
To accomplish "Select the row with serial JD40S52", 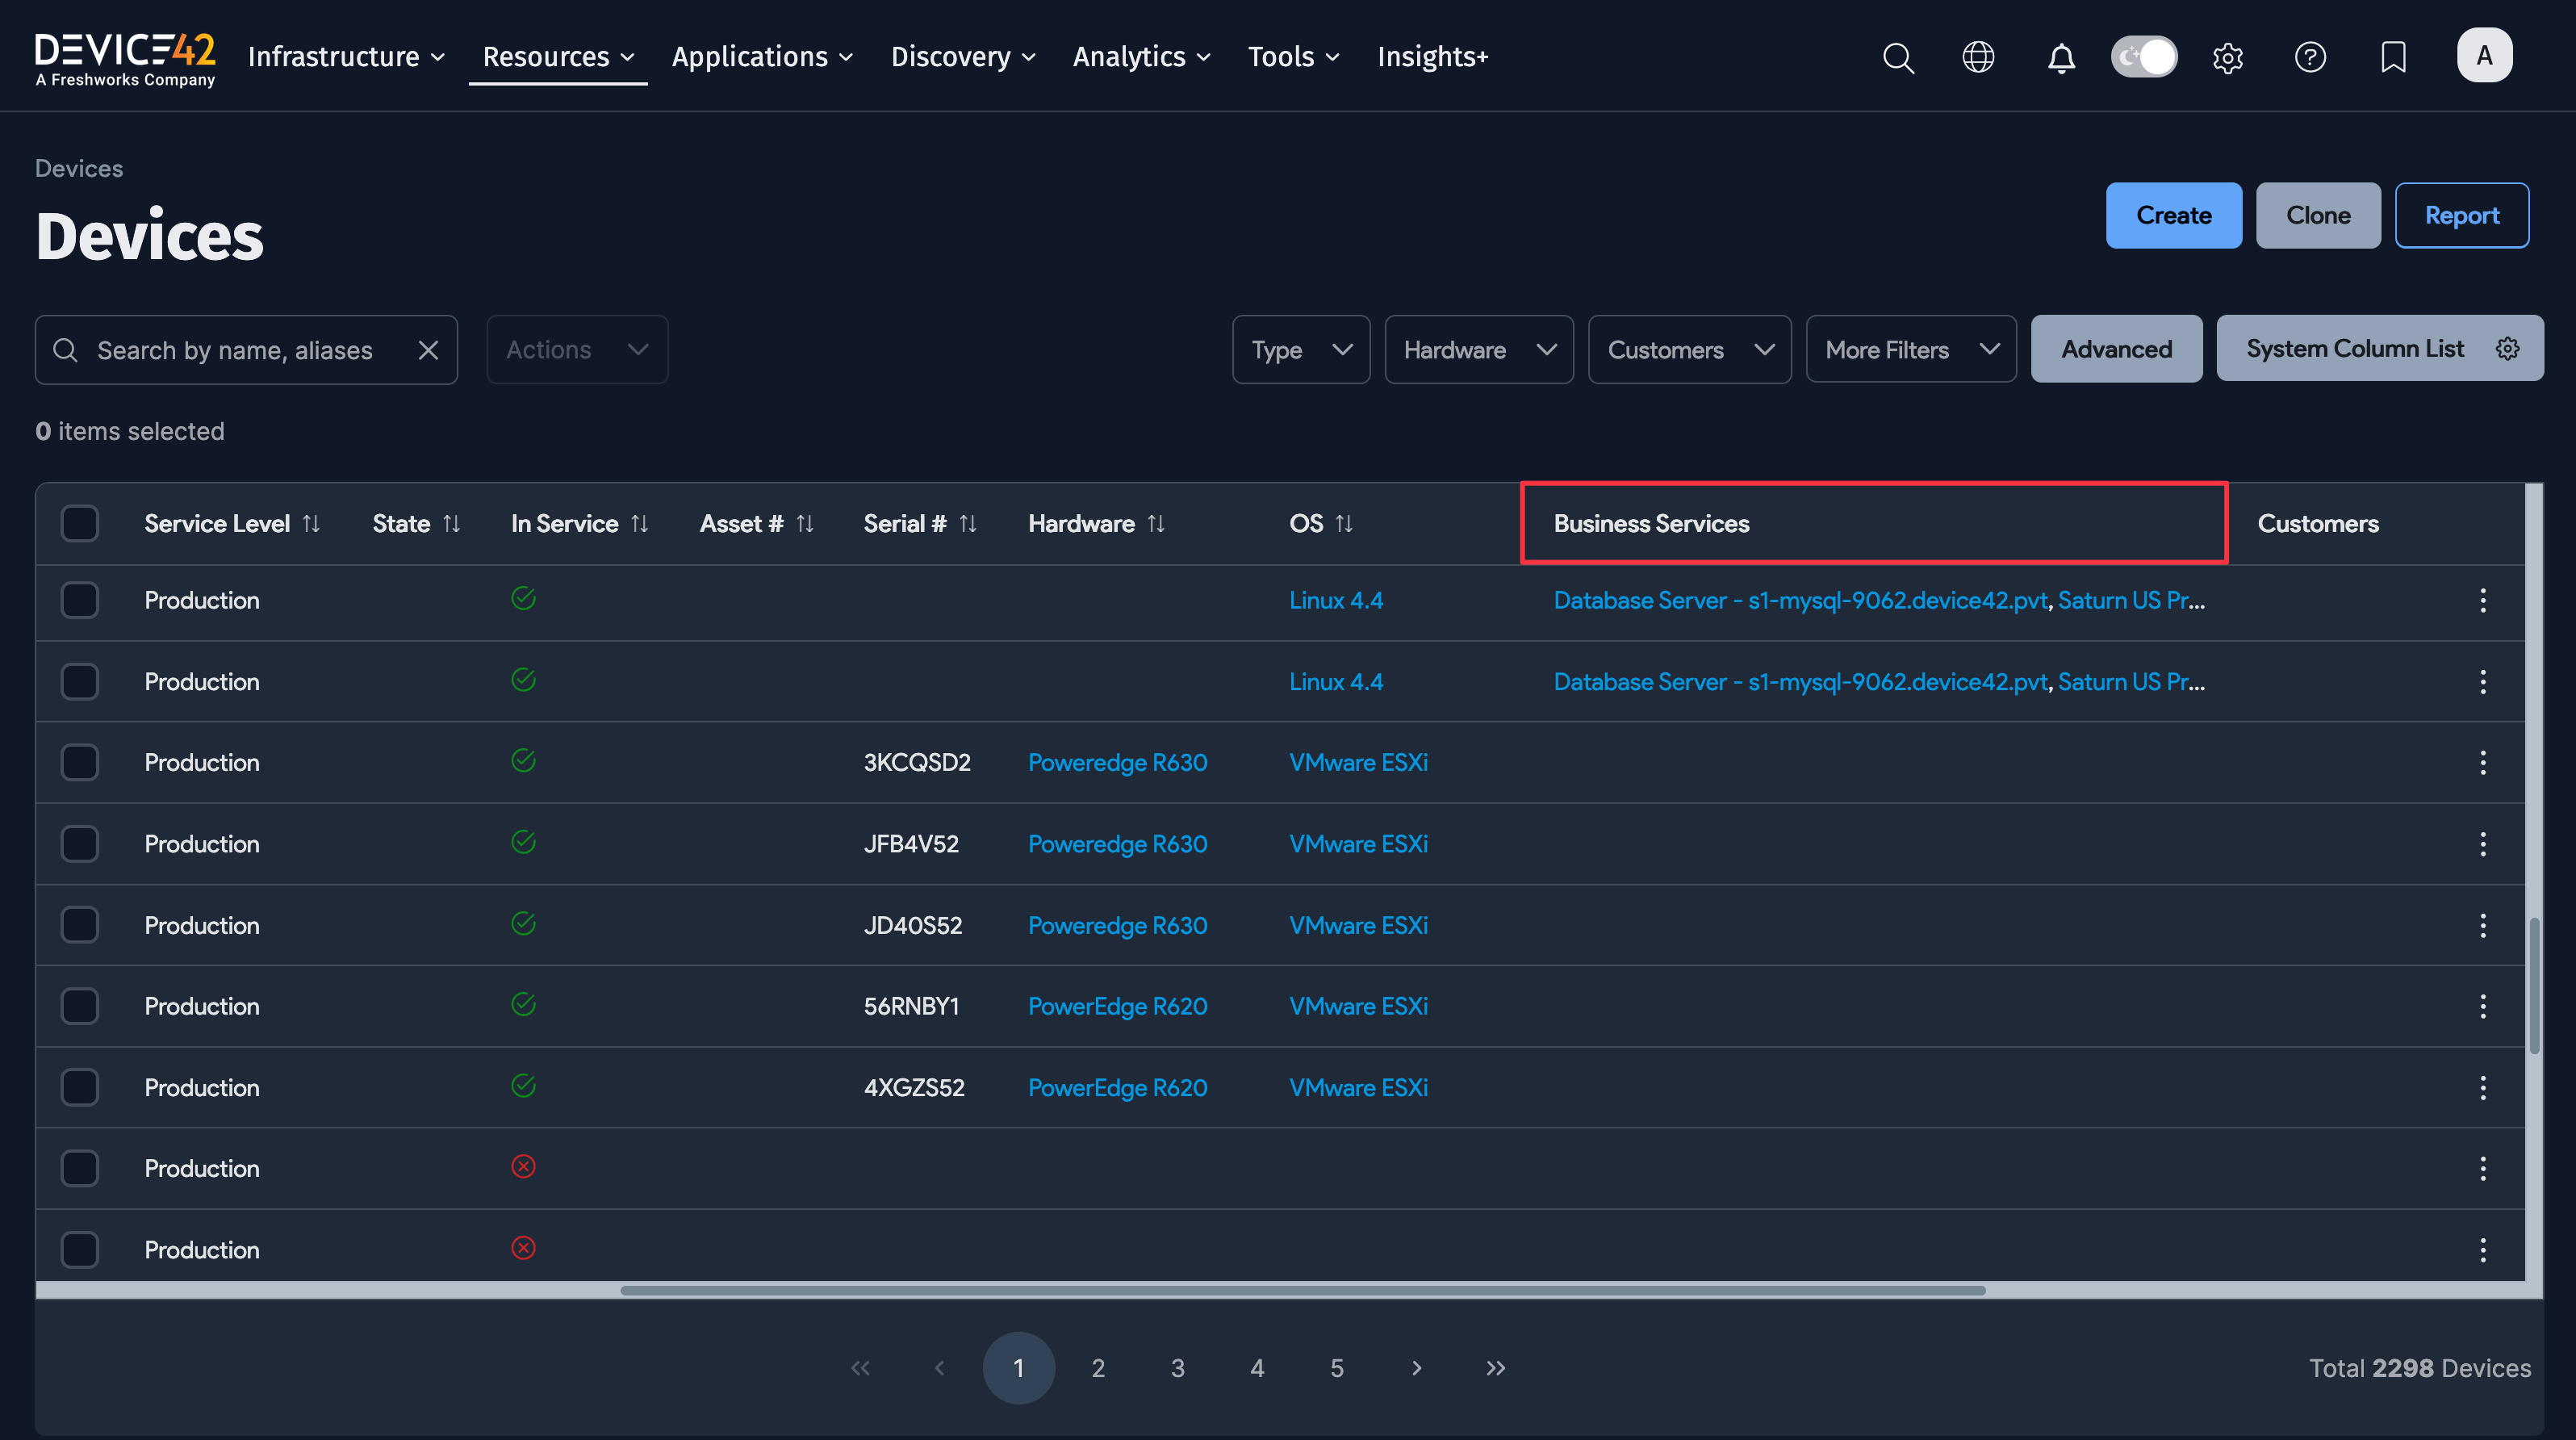I will [80, 925].
